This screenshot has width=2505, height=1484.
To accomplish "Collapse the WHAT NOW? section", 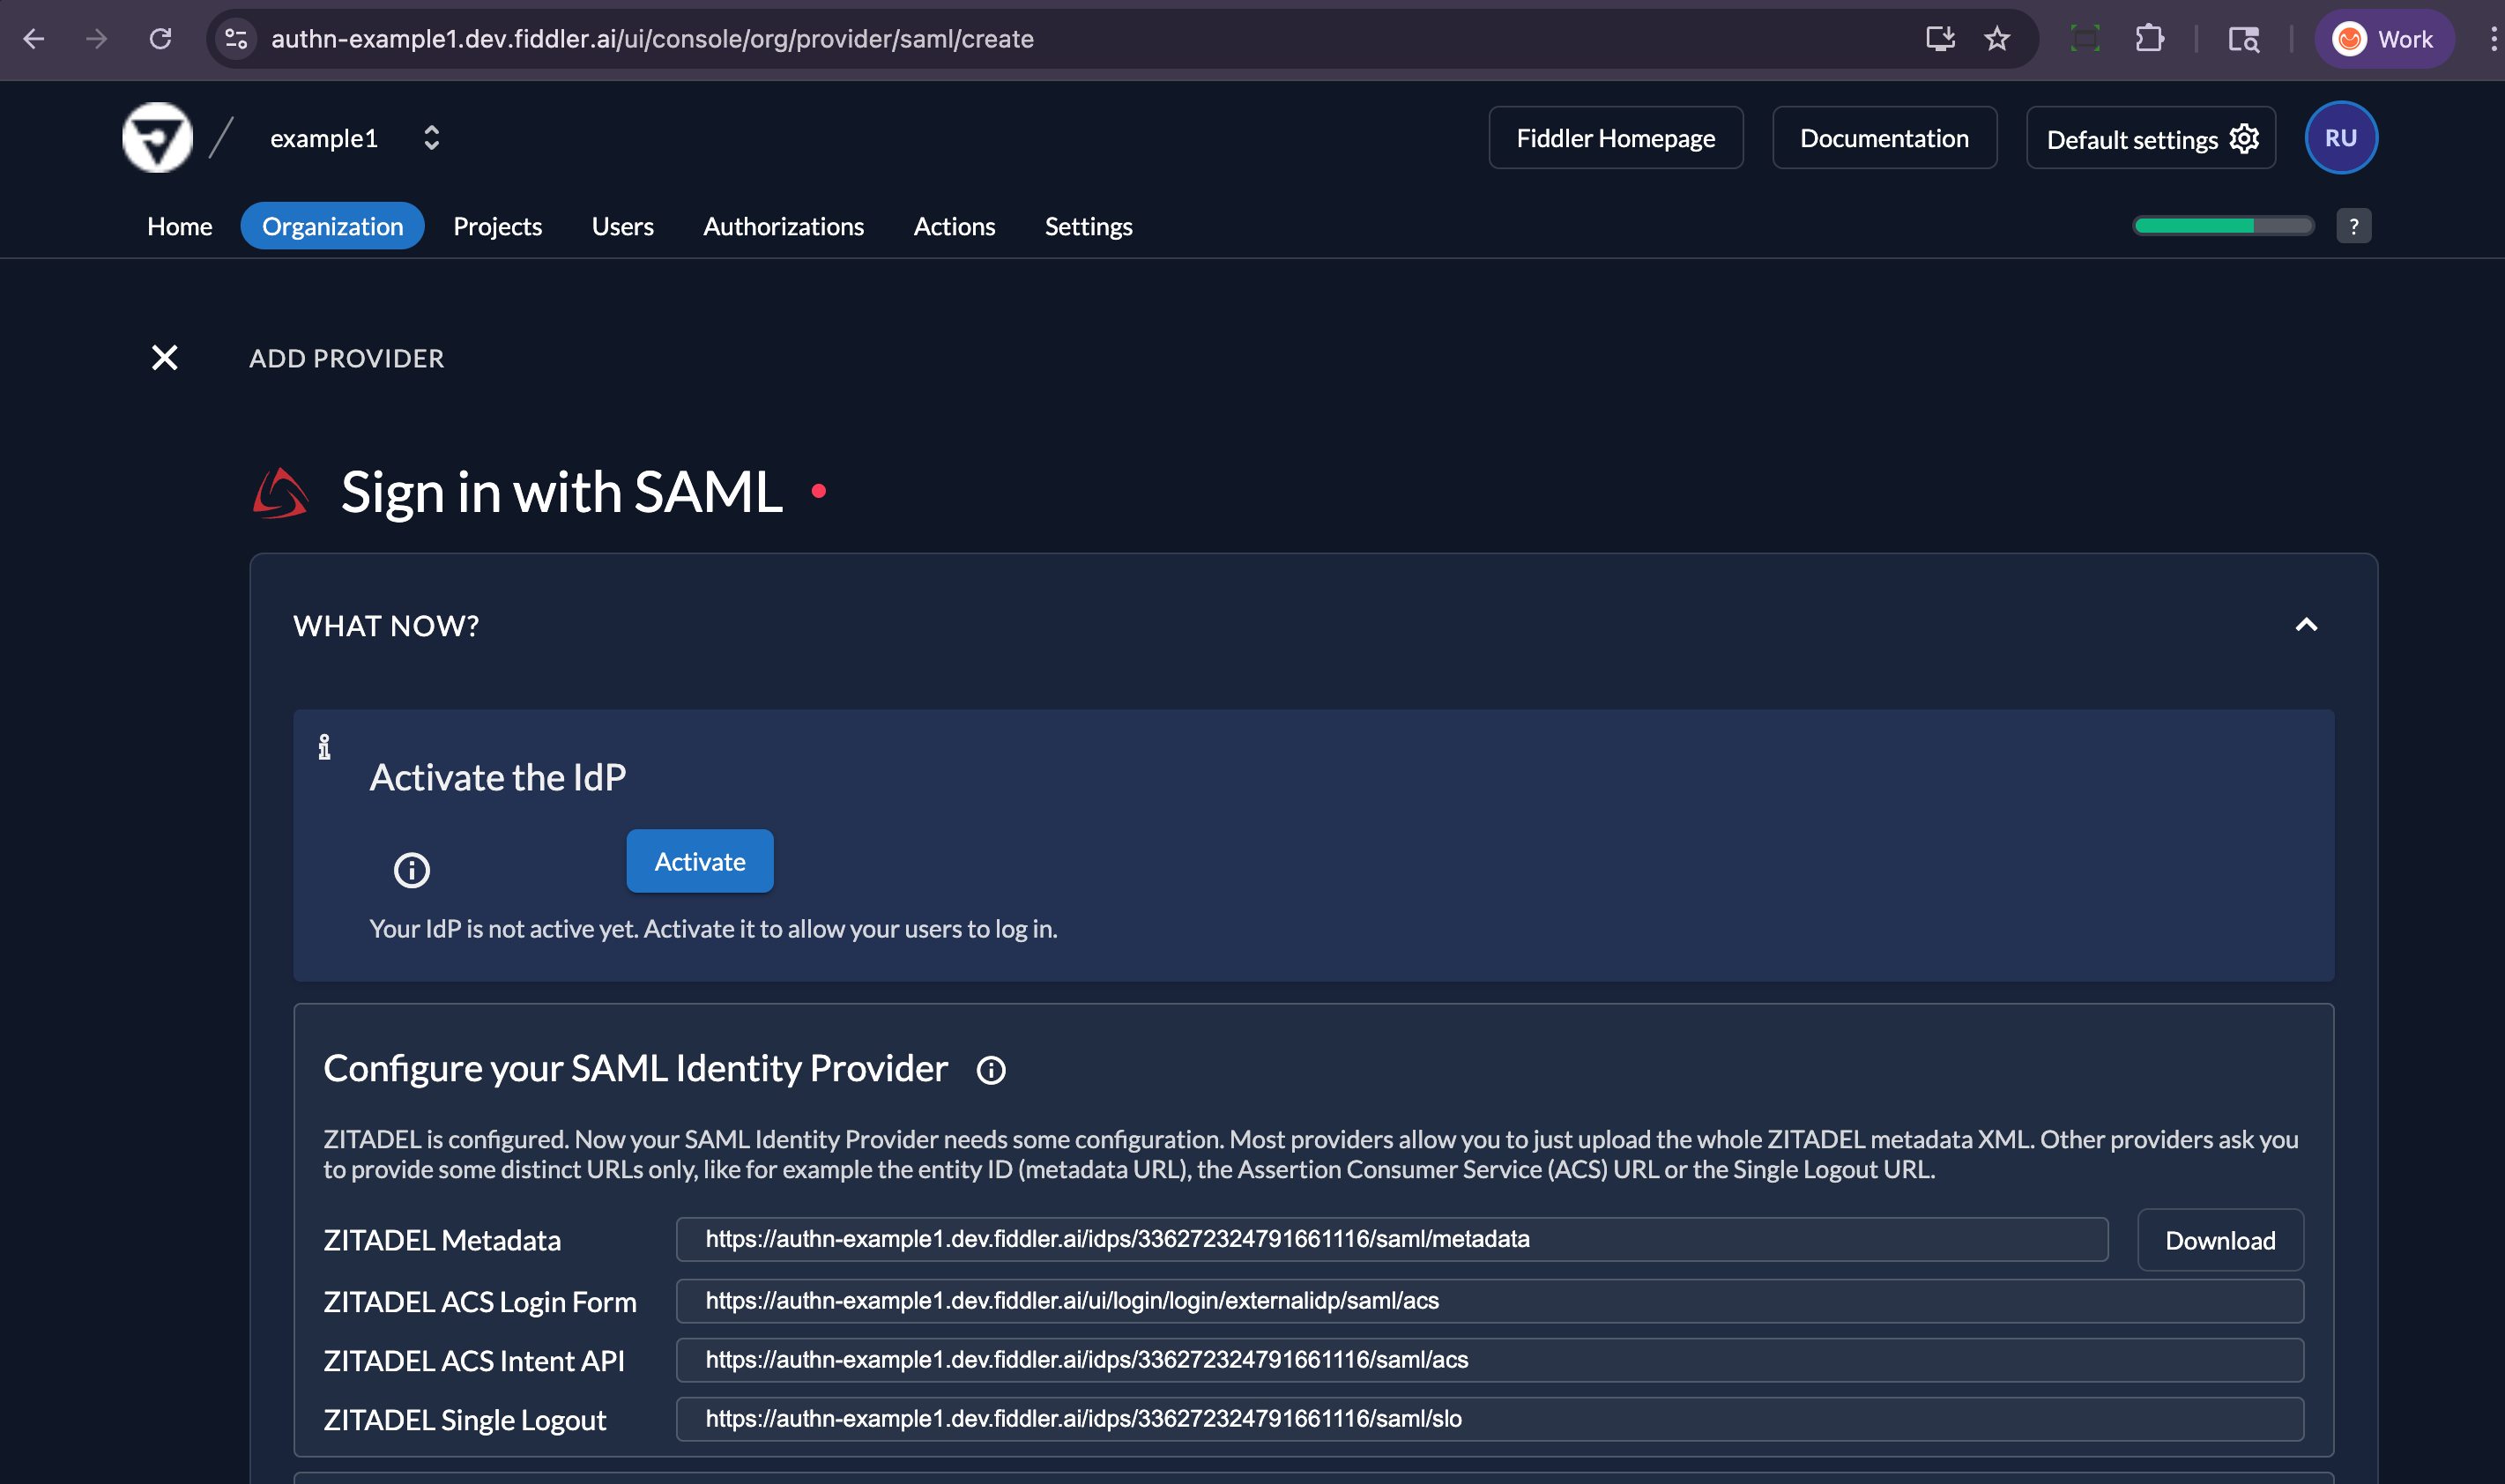I will pyautogui.click(x=2307, y=625).
